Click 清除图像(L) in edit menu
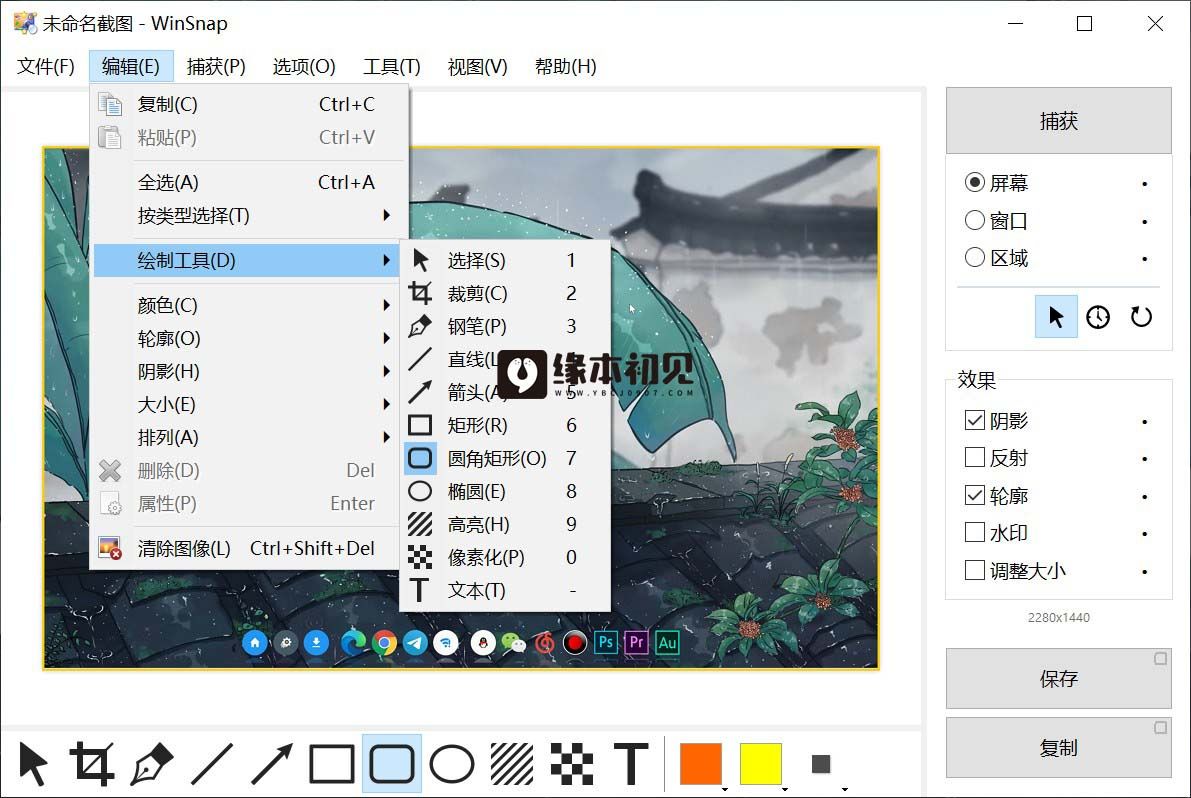This screenshot has height=798, width=1191. pos(247,548)
